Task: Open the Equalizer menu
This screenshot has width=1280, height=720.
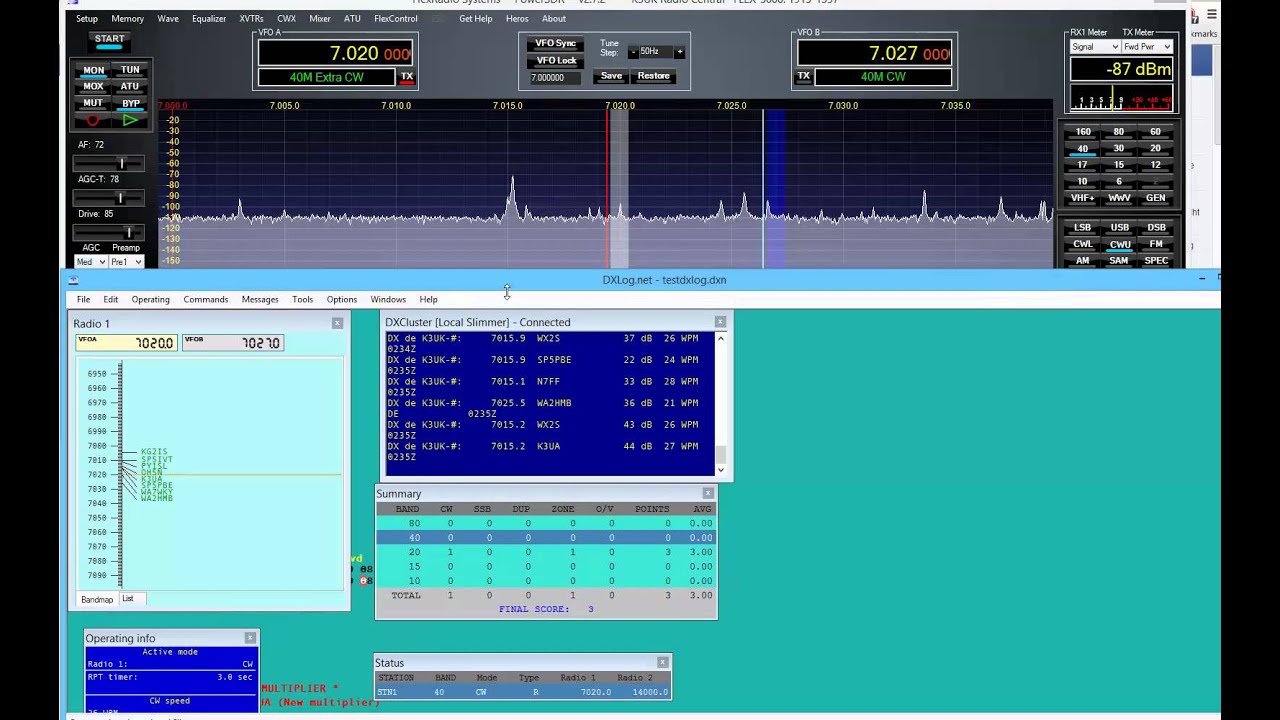Action: tap(209, 19)
